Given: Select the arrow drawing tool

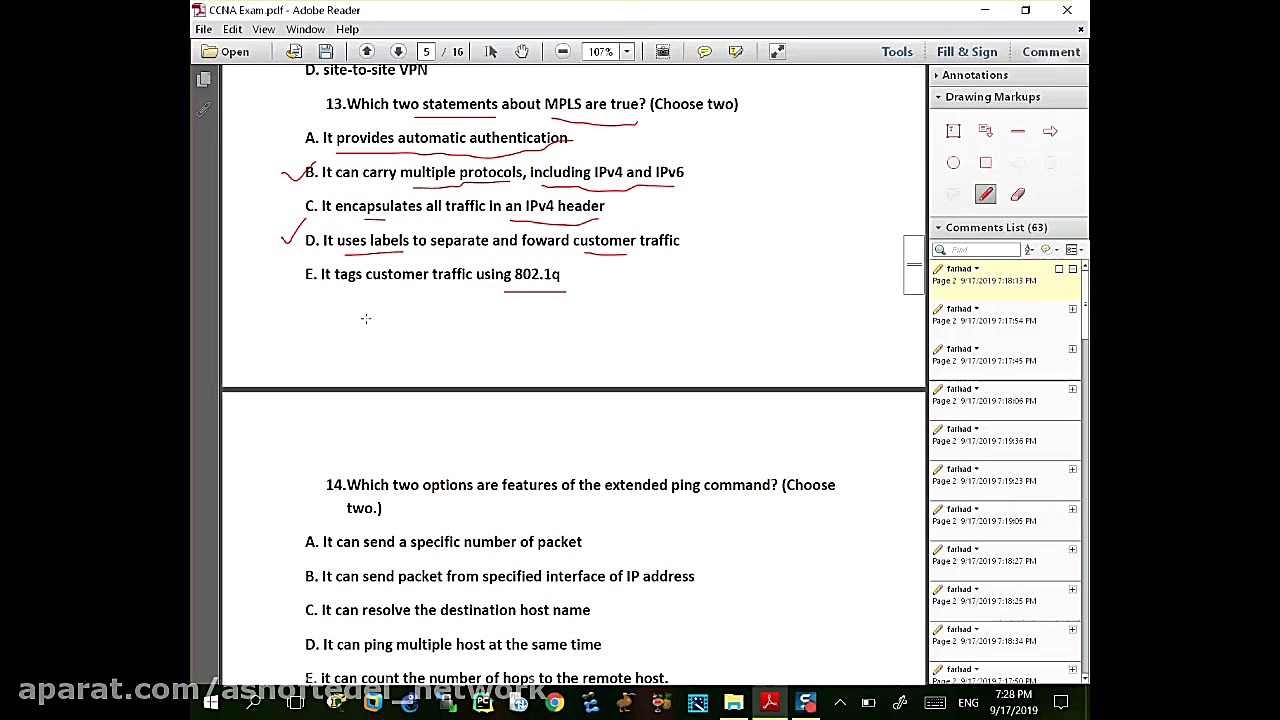Looking at the screenshot, I should [x=1050, y=131].
